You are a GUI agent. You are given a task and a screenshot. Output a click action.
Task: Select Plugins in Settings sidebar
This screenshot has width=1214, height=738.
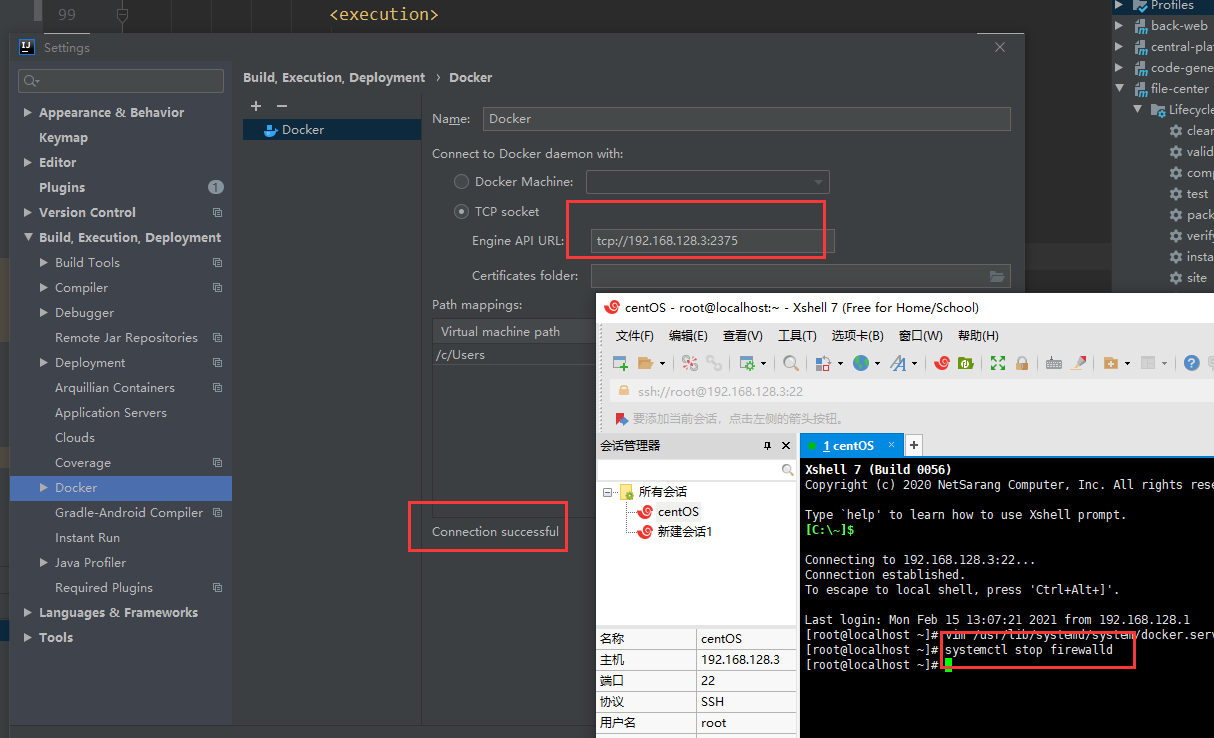coord(62,188)
